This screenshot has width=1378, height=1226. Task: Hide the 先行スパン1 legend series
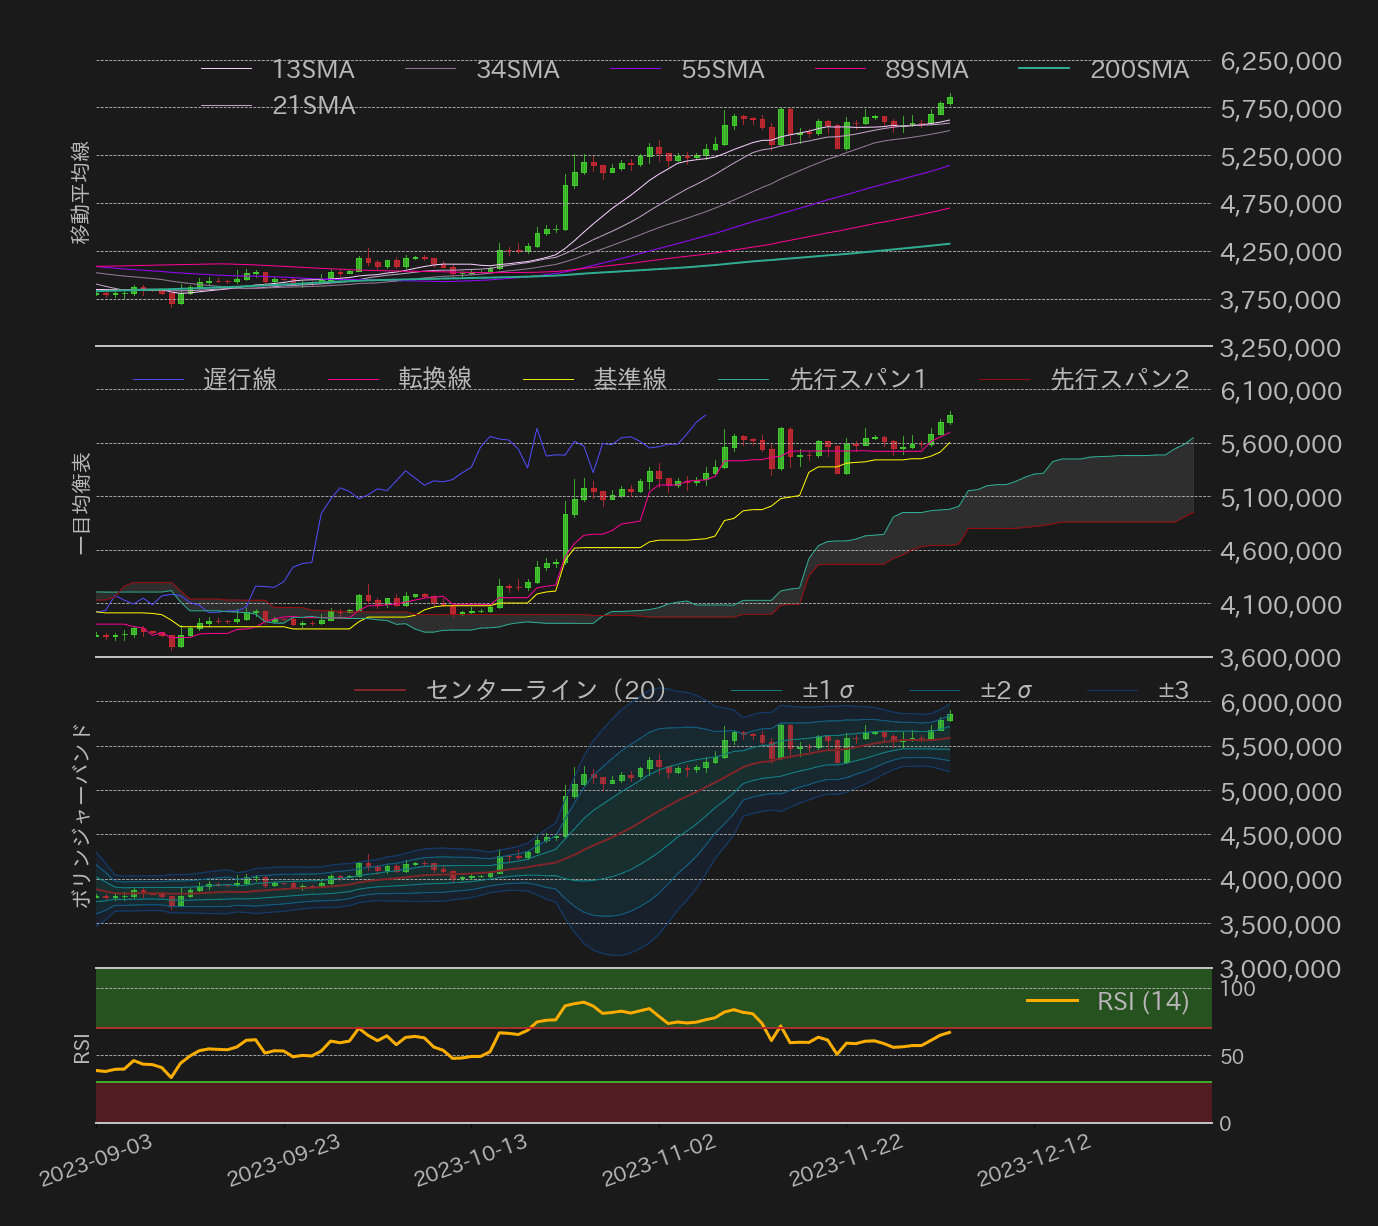[x=858, y=380]
